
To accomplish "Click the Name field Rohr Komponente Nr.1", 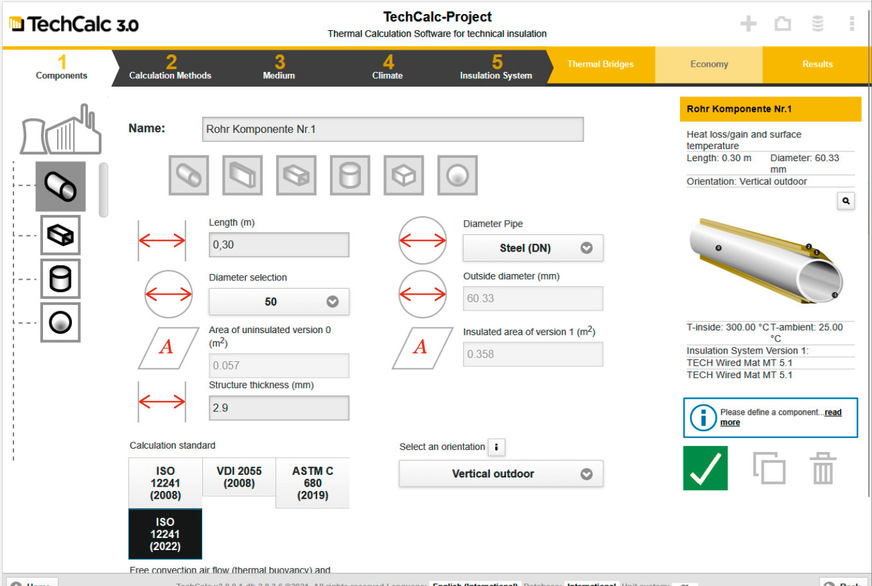I will click(x=393, y=129).
